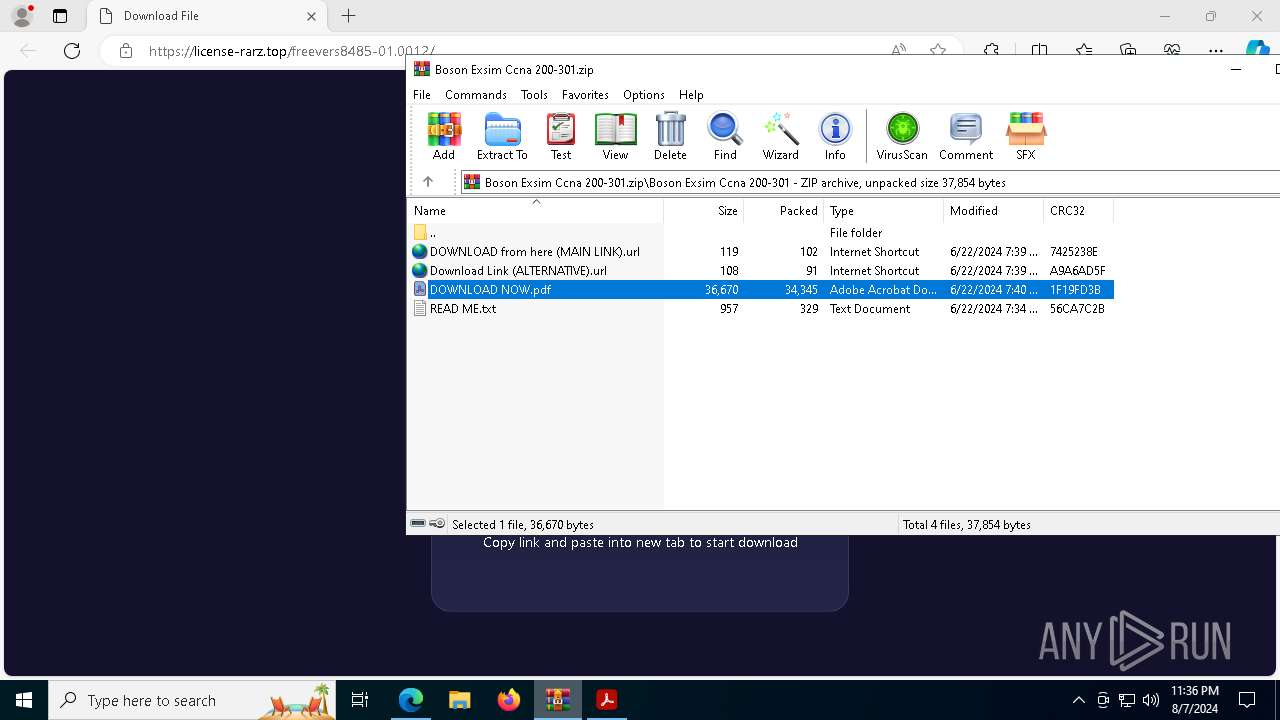Open File Explorer from taskbar
The width and height of the screenshot is (1280, 720).
click(459, 700)
